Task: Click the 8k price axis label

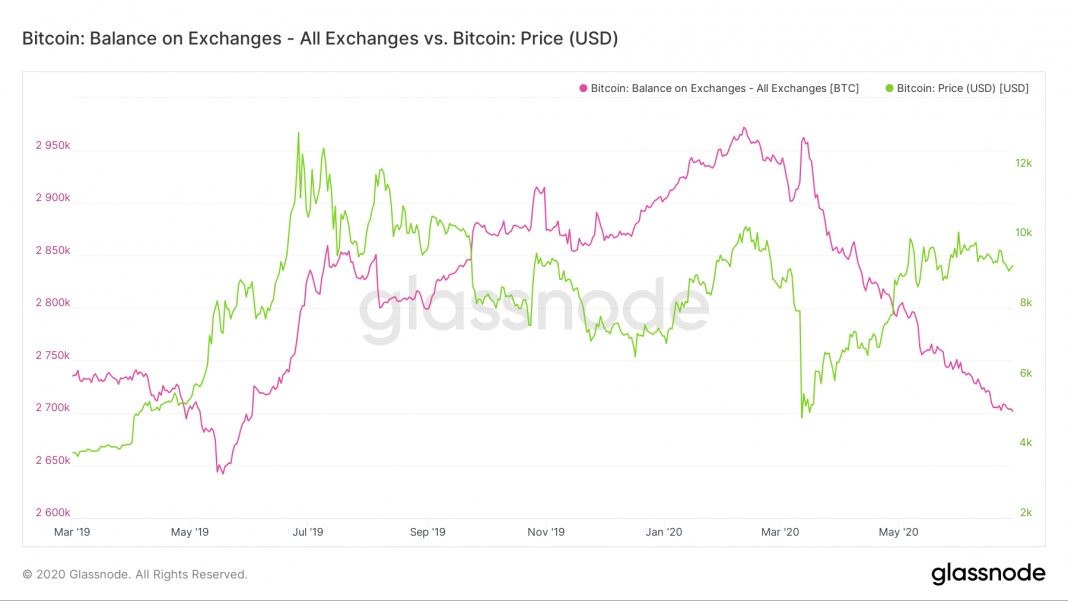Action: coord(1025,302)
